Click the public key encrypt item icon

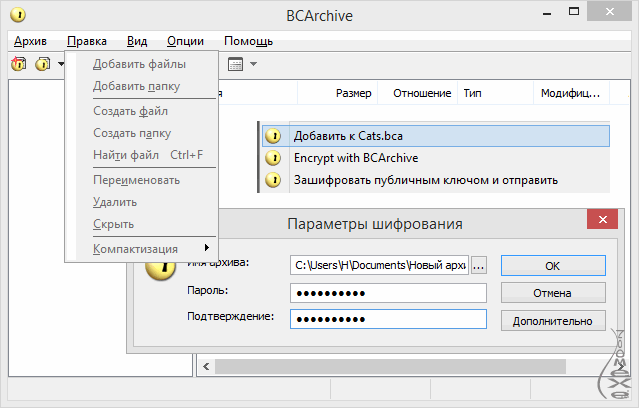pyautogui.click(x=273, y=181)
